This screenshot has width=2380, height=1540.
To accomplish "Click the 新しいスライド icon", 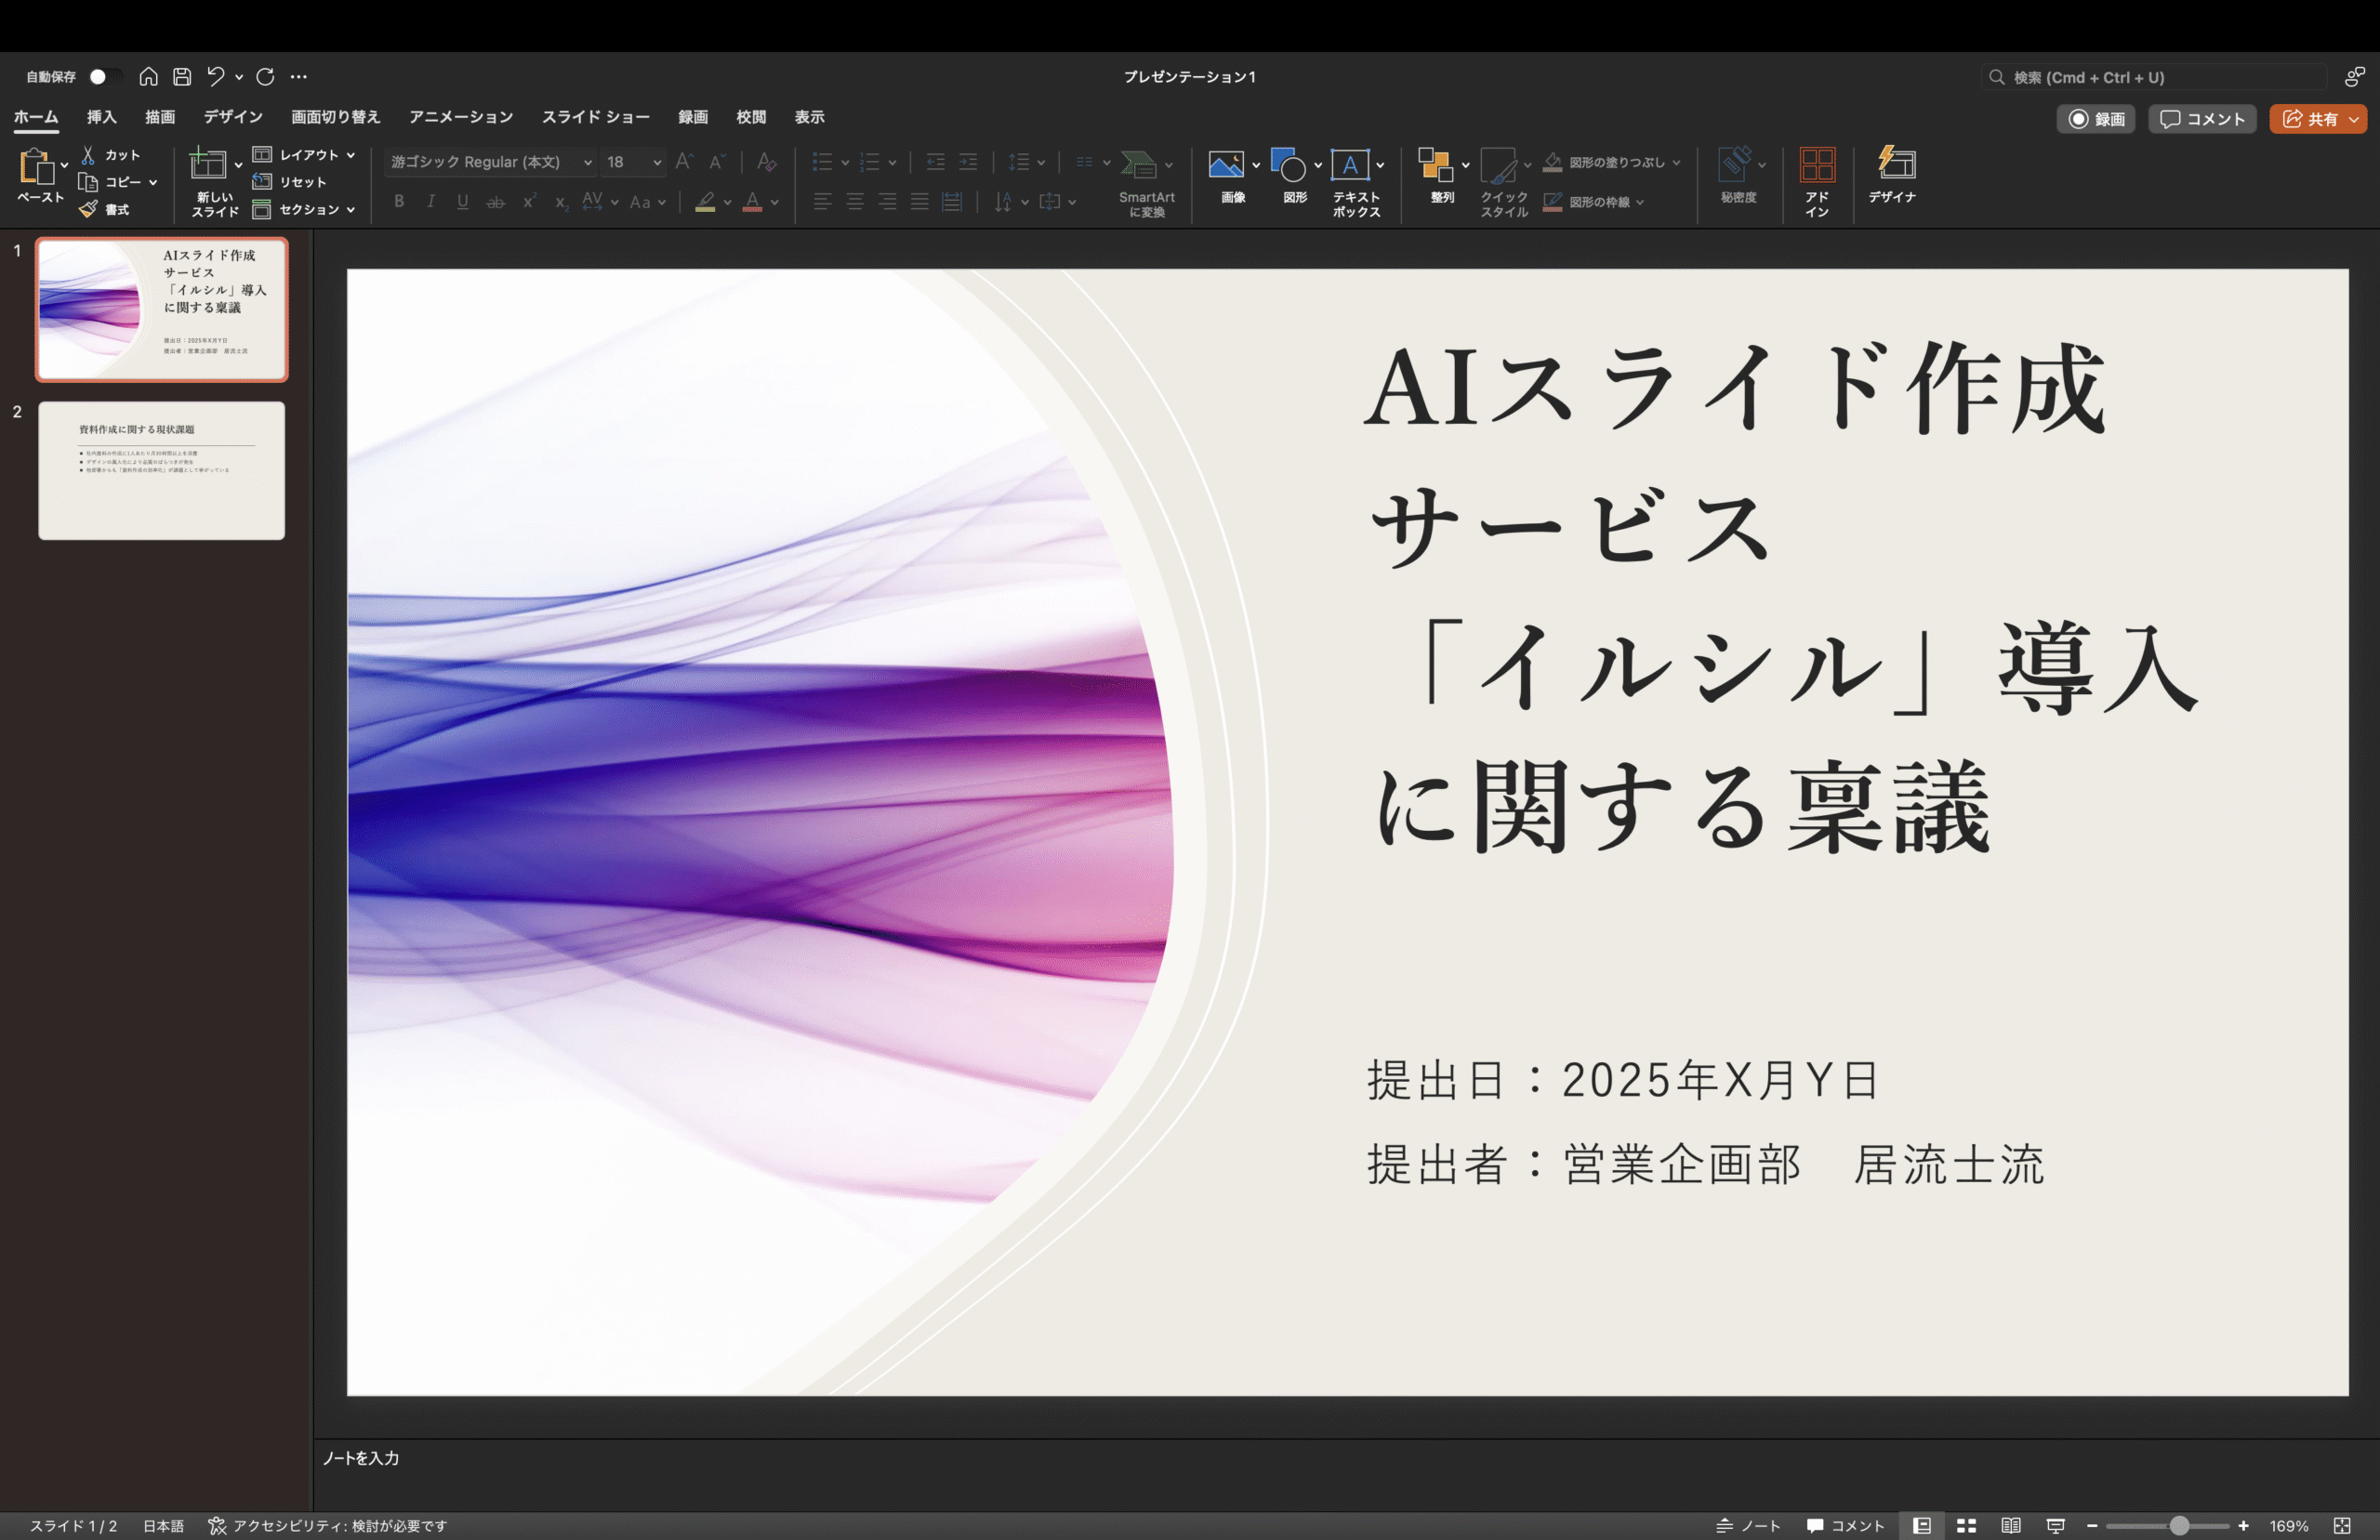I will click(x=208, y=163).
